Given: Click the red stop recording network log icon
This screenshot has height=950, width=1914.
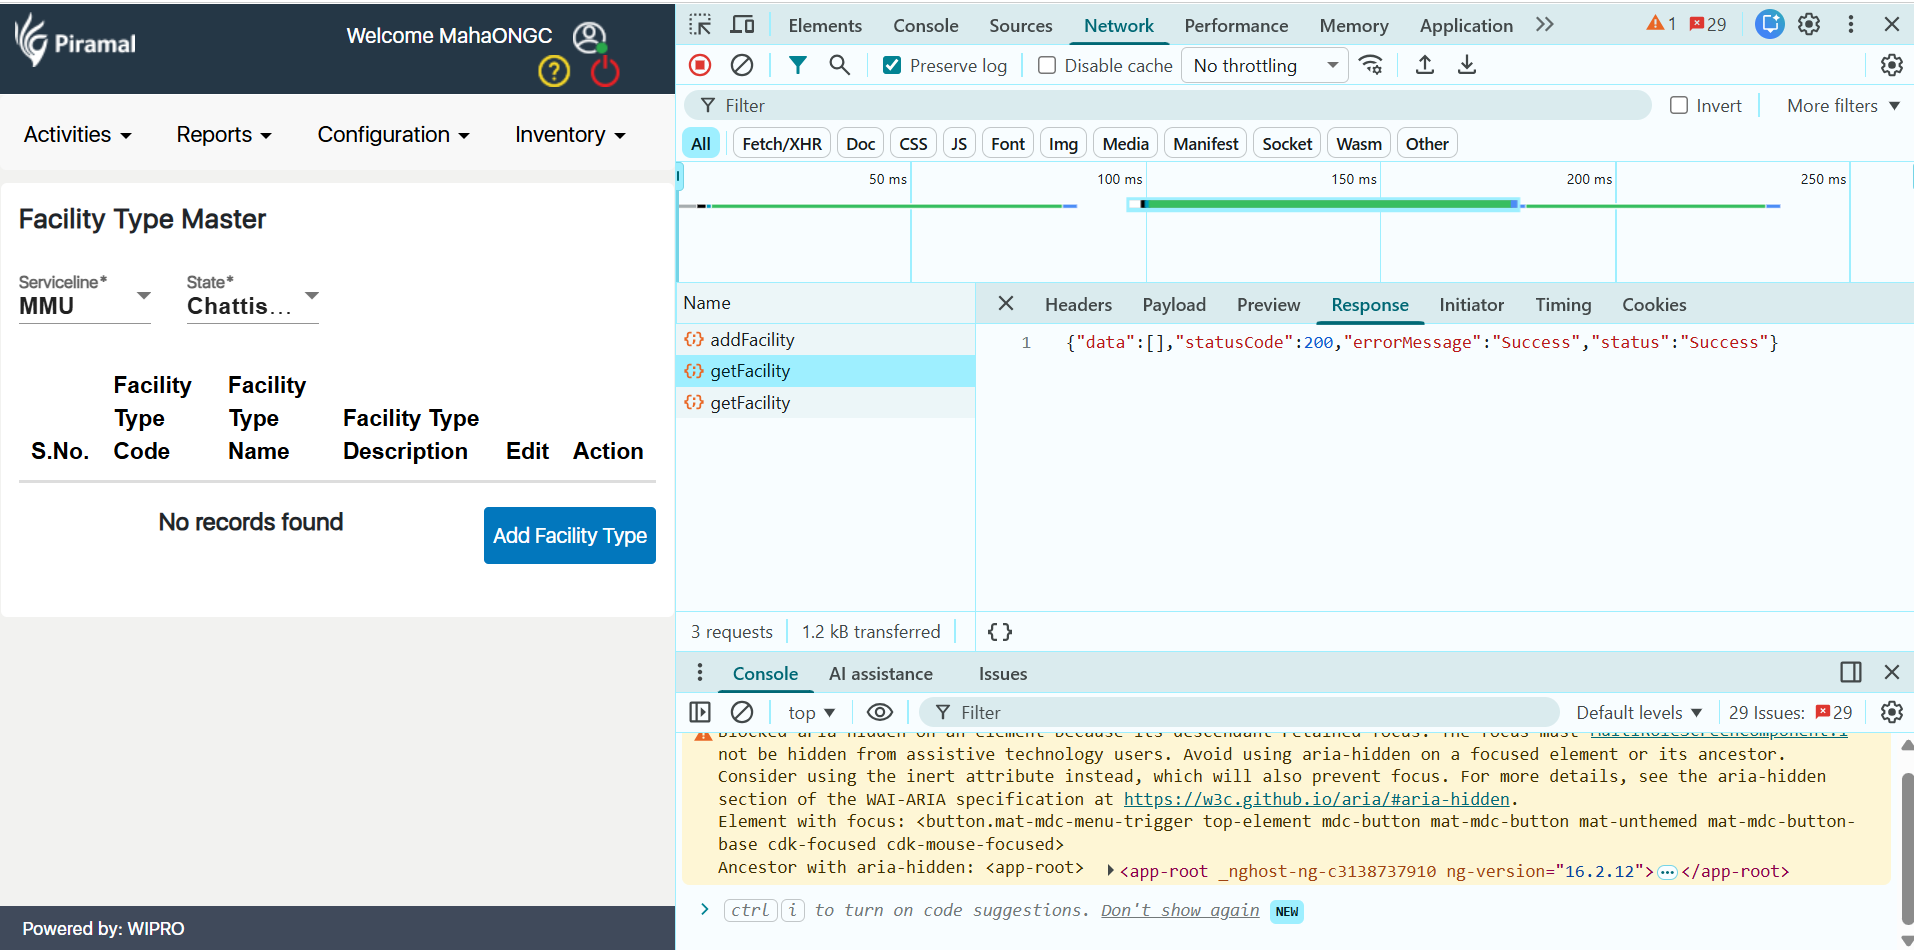Looking at the screenshot, I should [x=700, y=65].
